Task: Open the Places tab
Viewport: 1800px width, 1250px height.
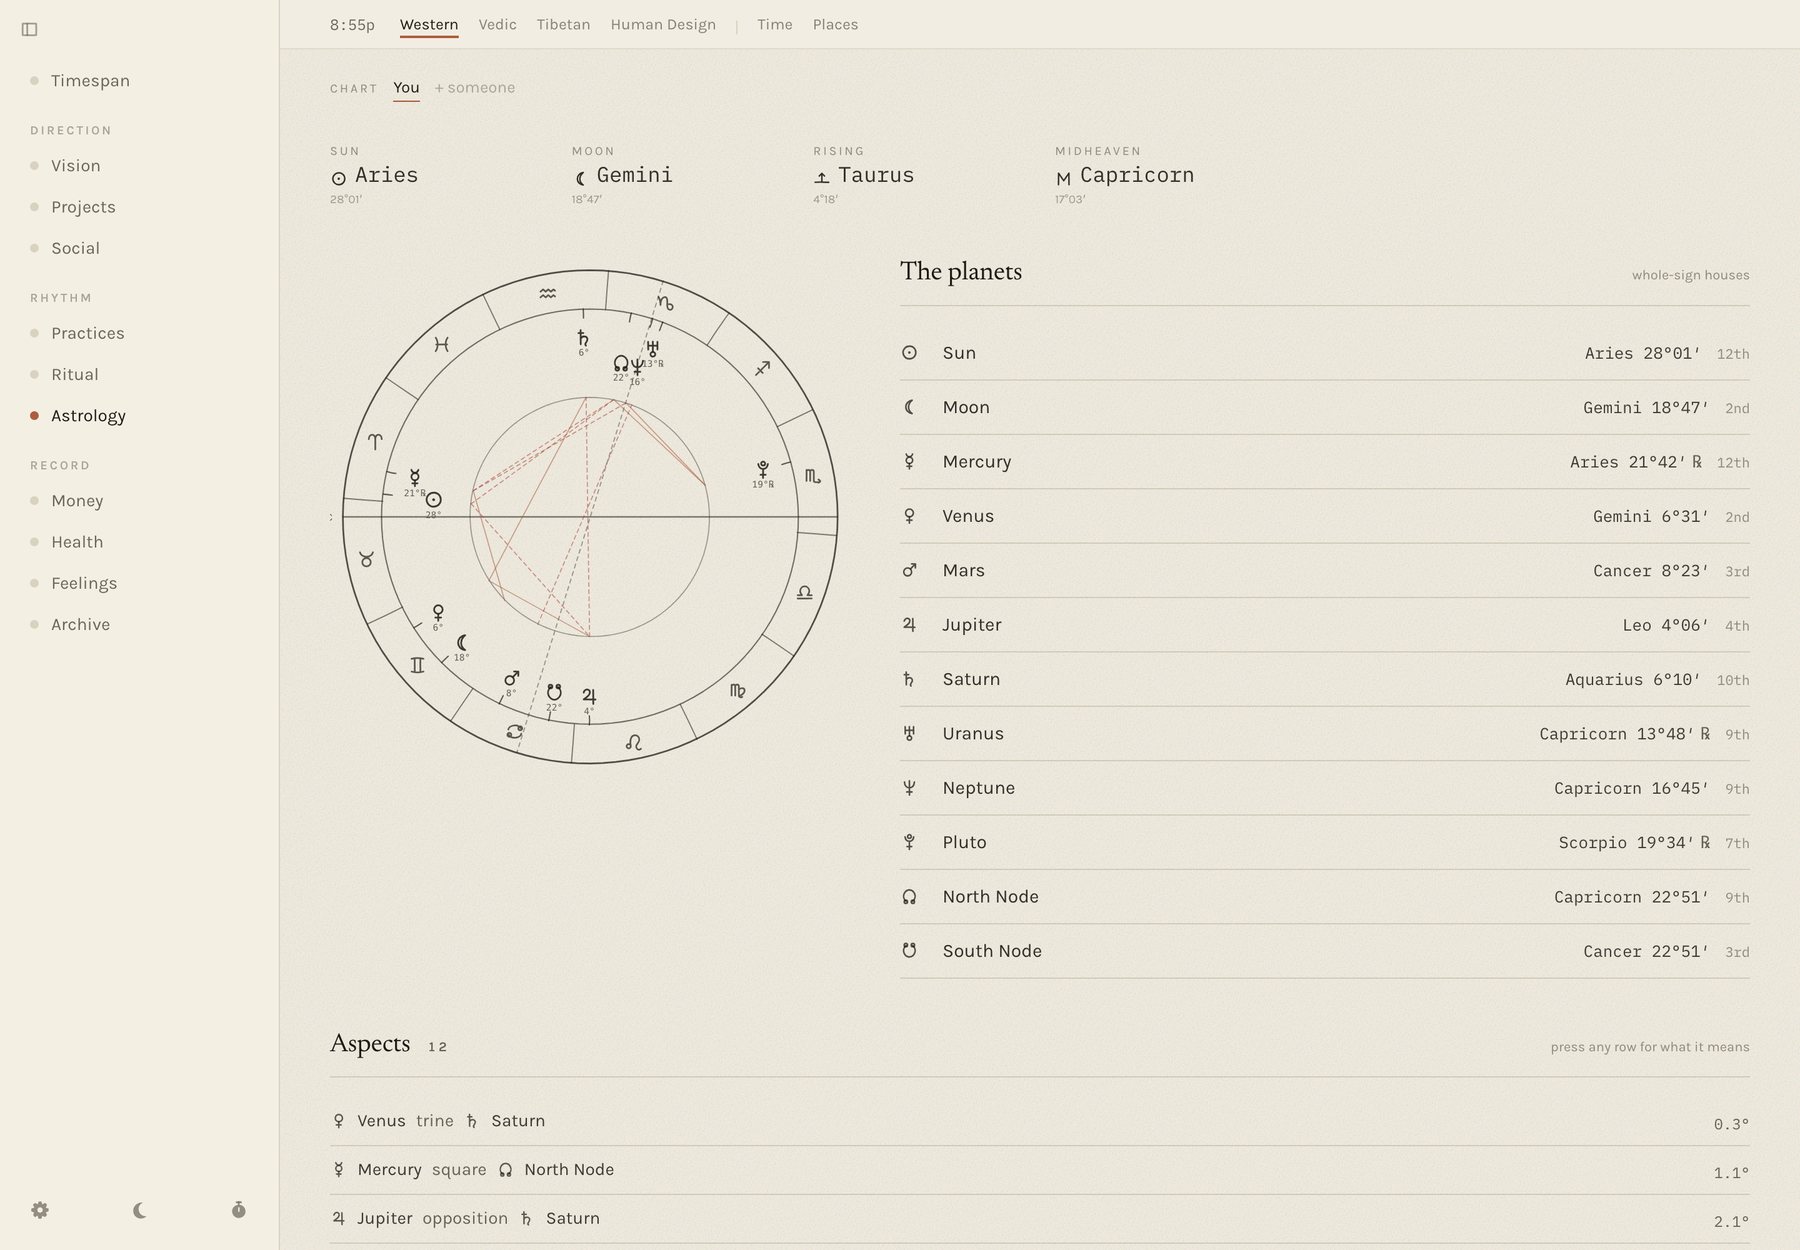Action: [x=835, y=24]
